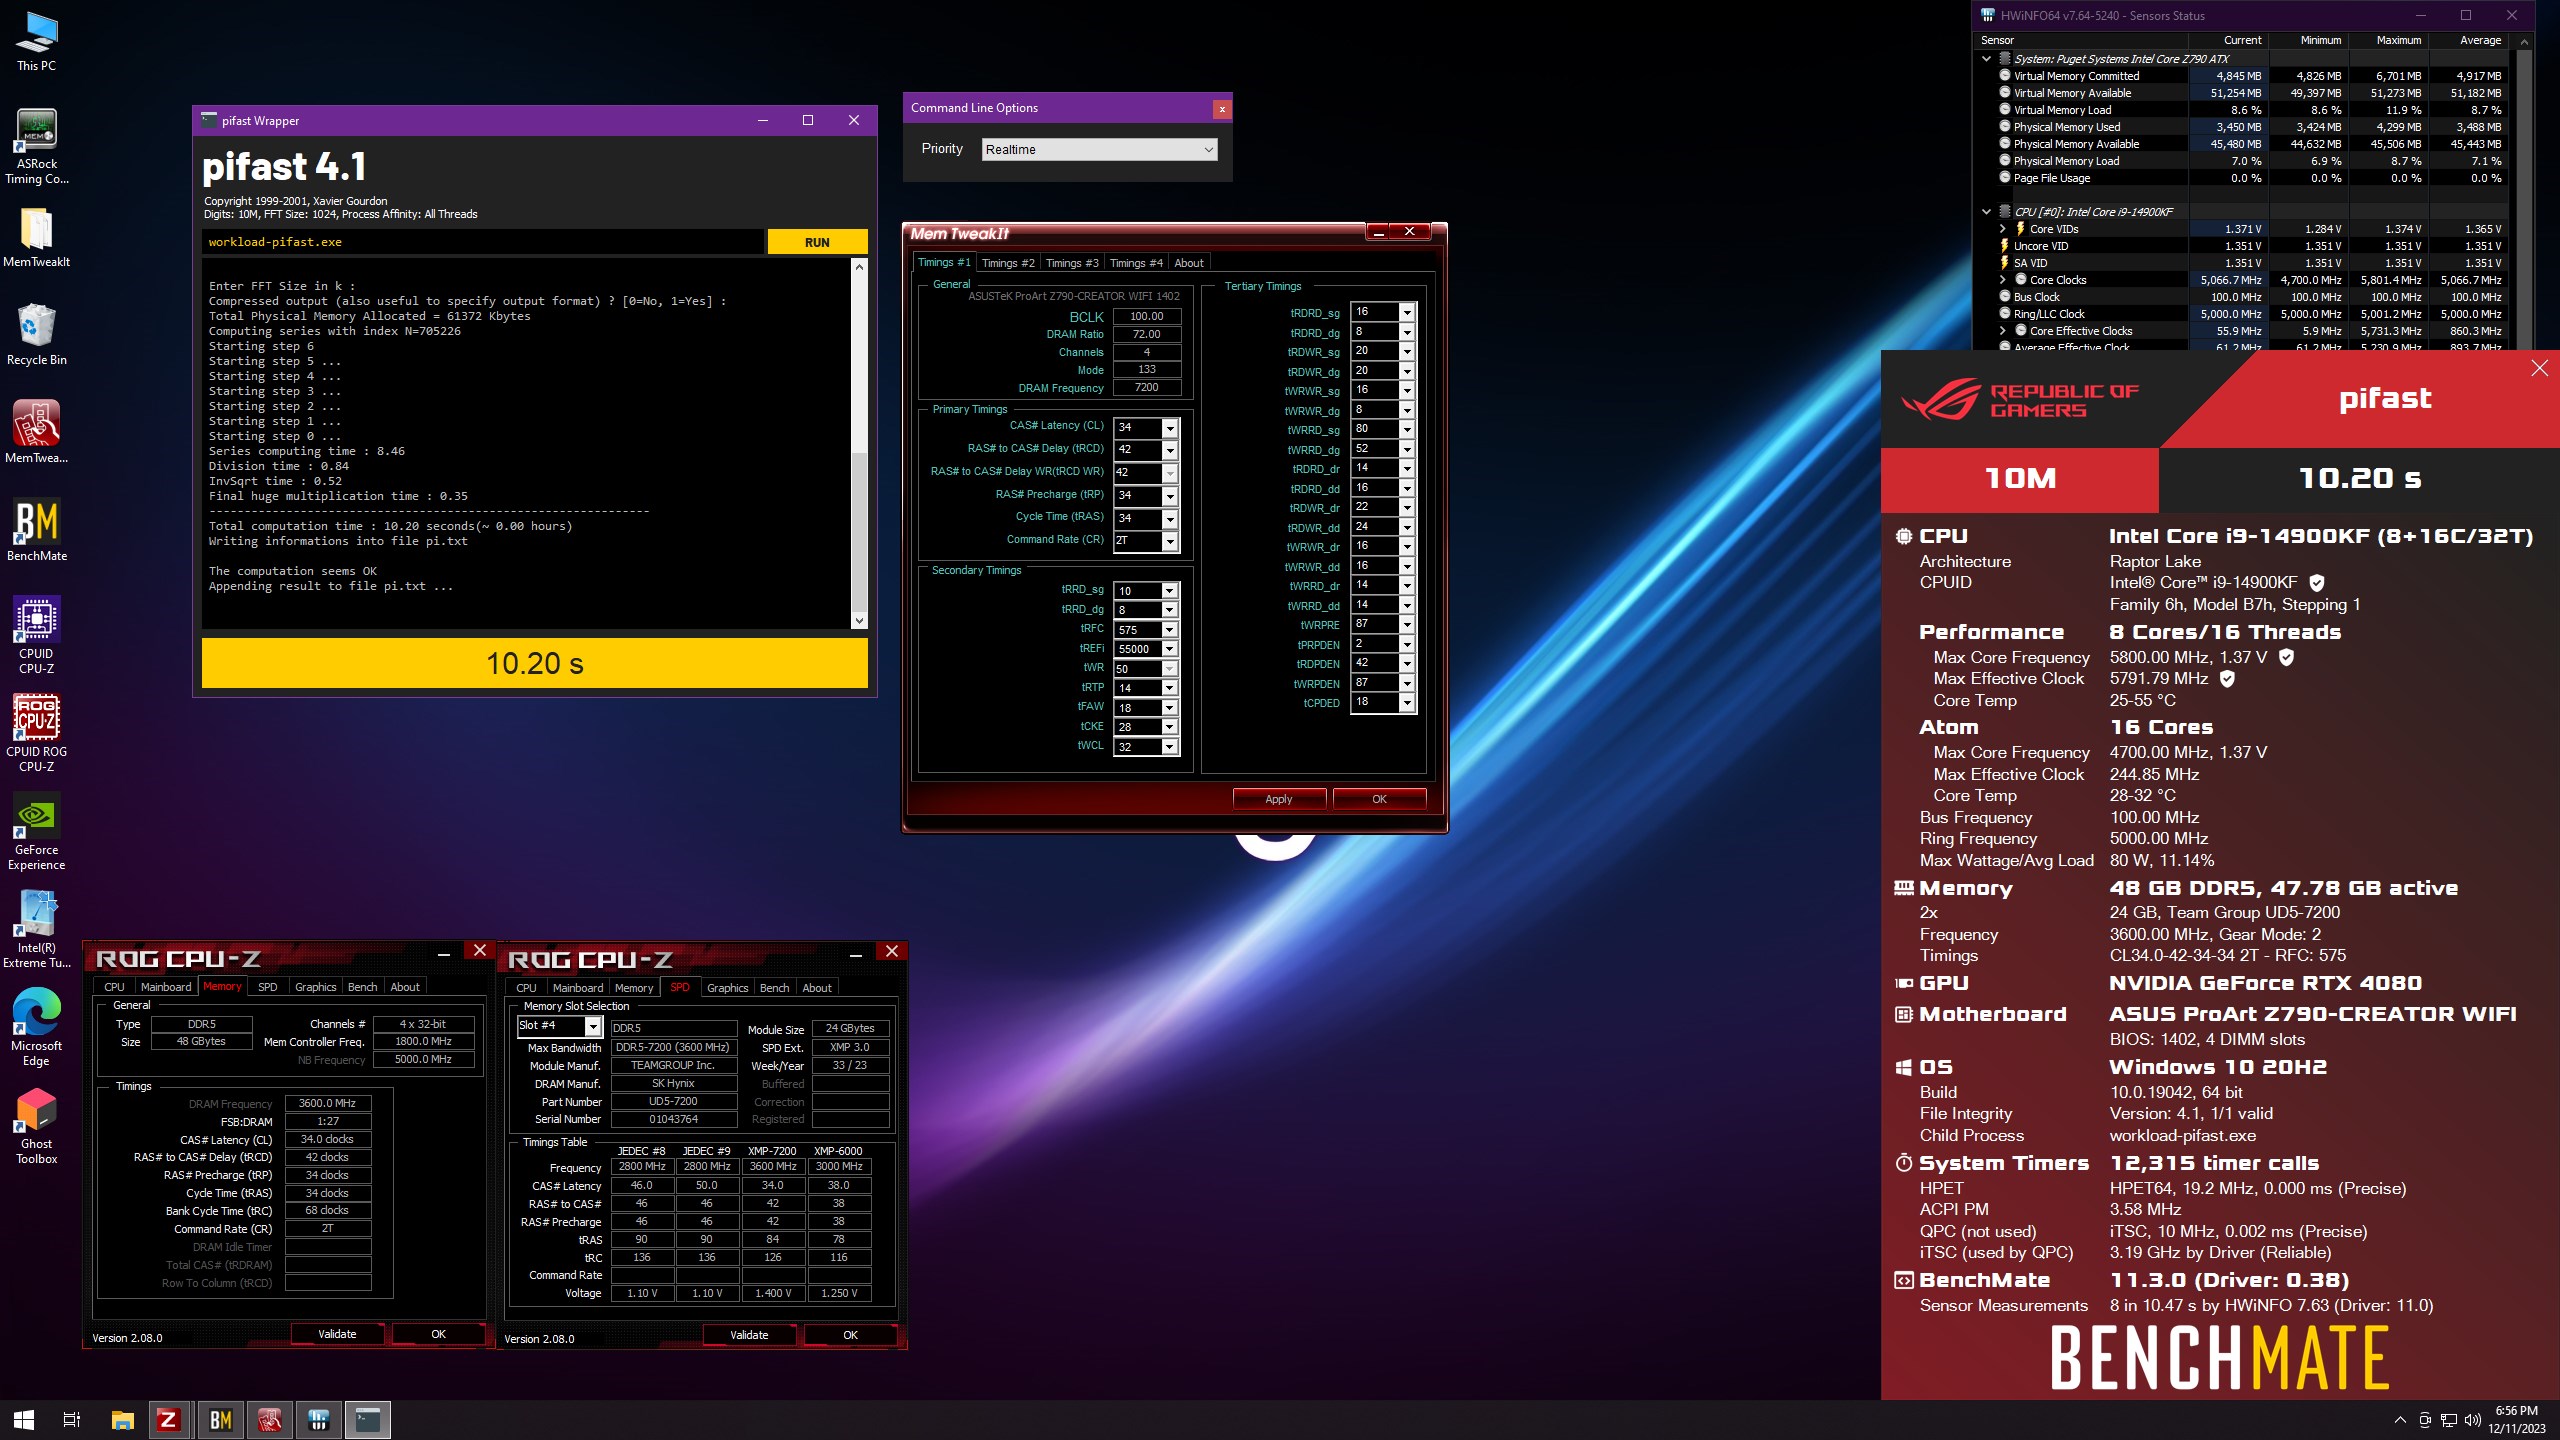Open the This PC desktop icon
This screenshot has height=1440, width=2560.
tap(36, 42)
